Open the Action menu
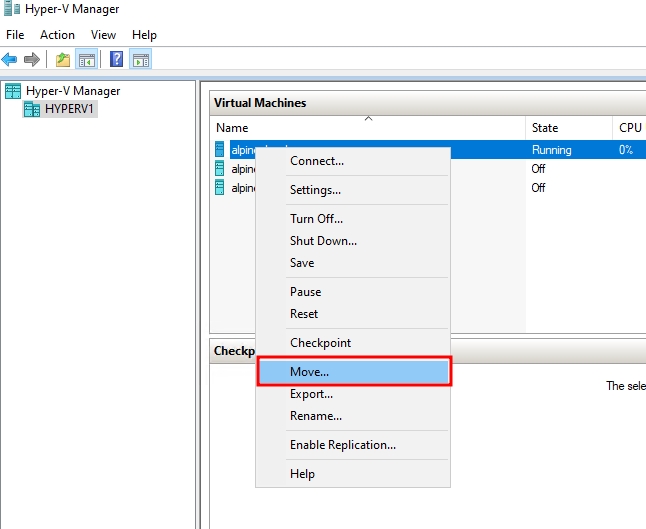646x529 pixels. click(57, 35)
